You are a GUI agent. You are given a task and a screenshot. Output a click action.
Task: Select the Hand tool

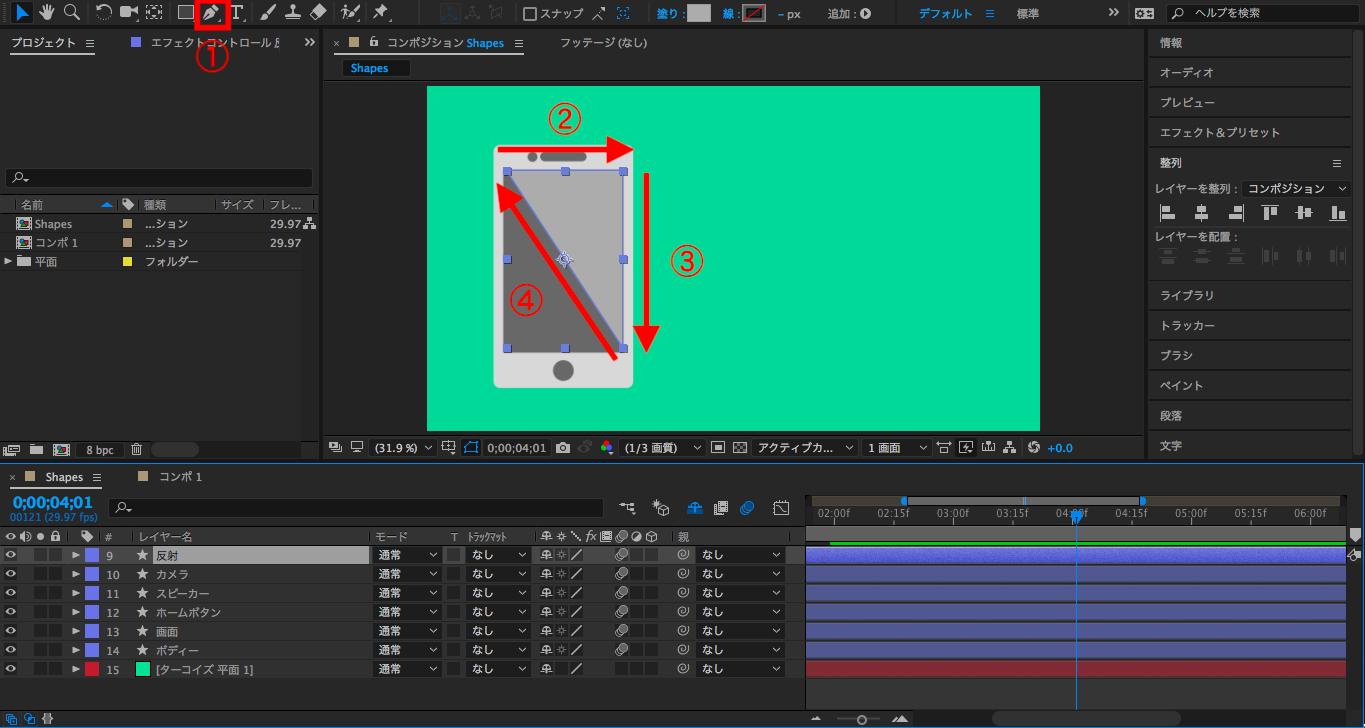click(x=47, y=13)
